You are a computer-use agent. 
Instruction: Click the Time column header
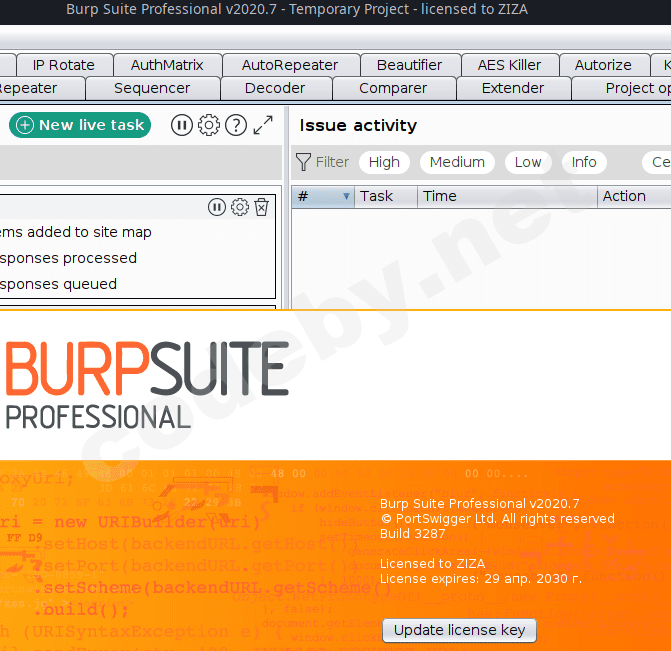coord(508,196)
